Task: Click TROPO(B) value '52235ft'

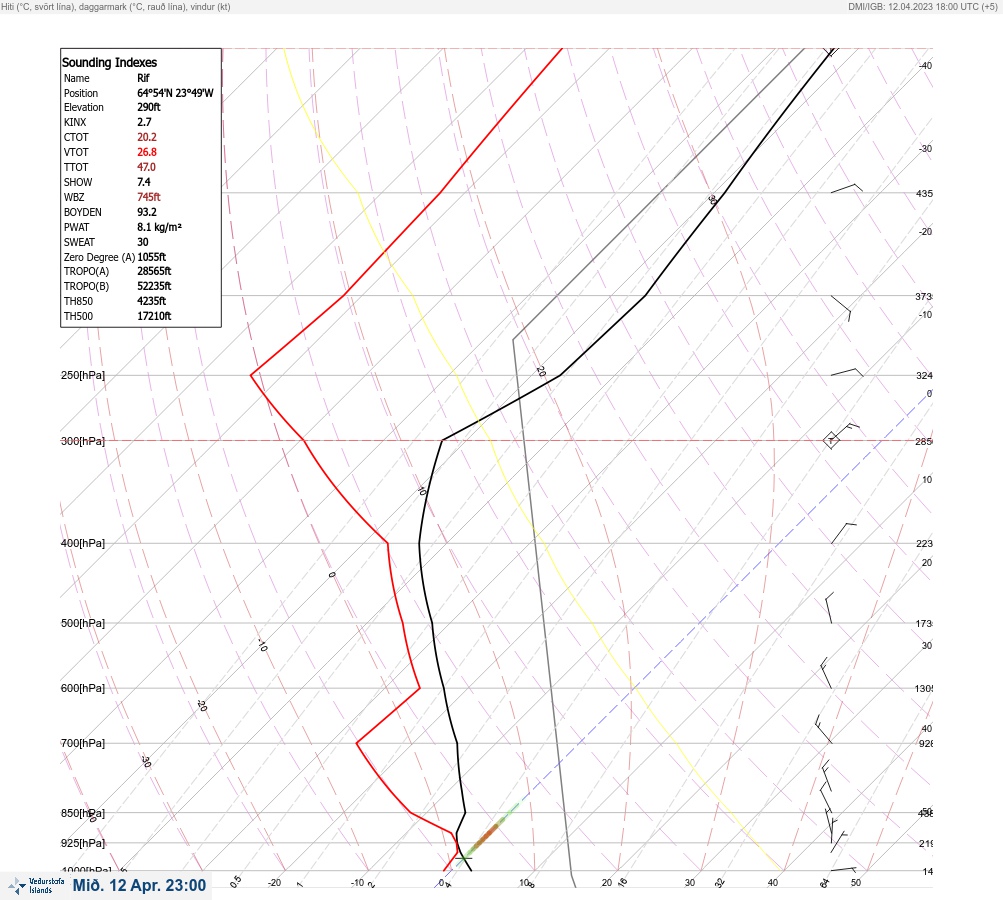Action: pyautogui.click(x=154, y=286)
